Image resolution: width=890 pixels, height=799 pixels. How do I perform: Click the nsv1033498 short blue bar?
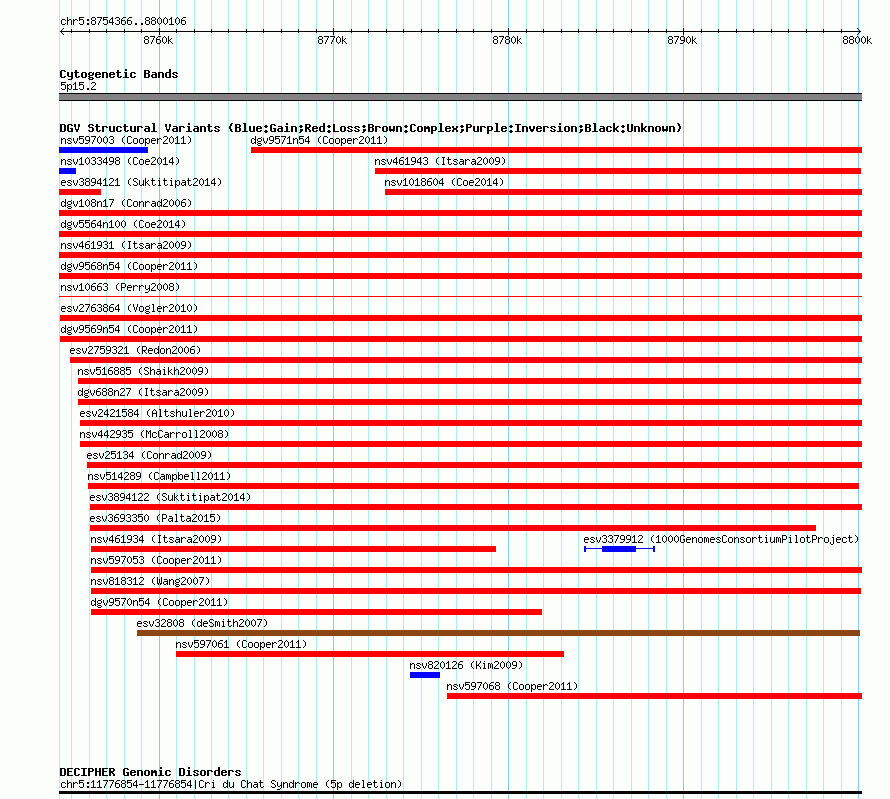coord(68,171)
